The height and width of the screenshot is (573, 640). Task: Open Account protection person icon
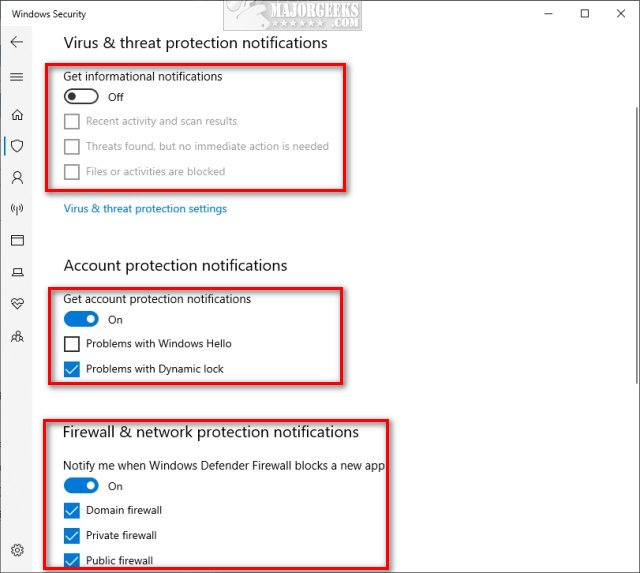tap(17, 178)
